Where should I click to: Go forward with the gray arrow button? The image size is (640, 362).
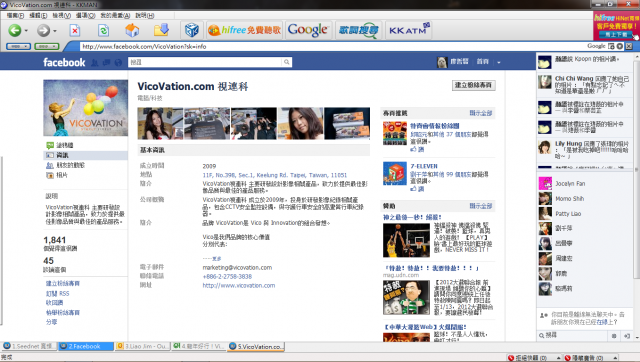(x=43, y=30)
